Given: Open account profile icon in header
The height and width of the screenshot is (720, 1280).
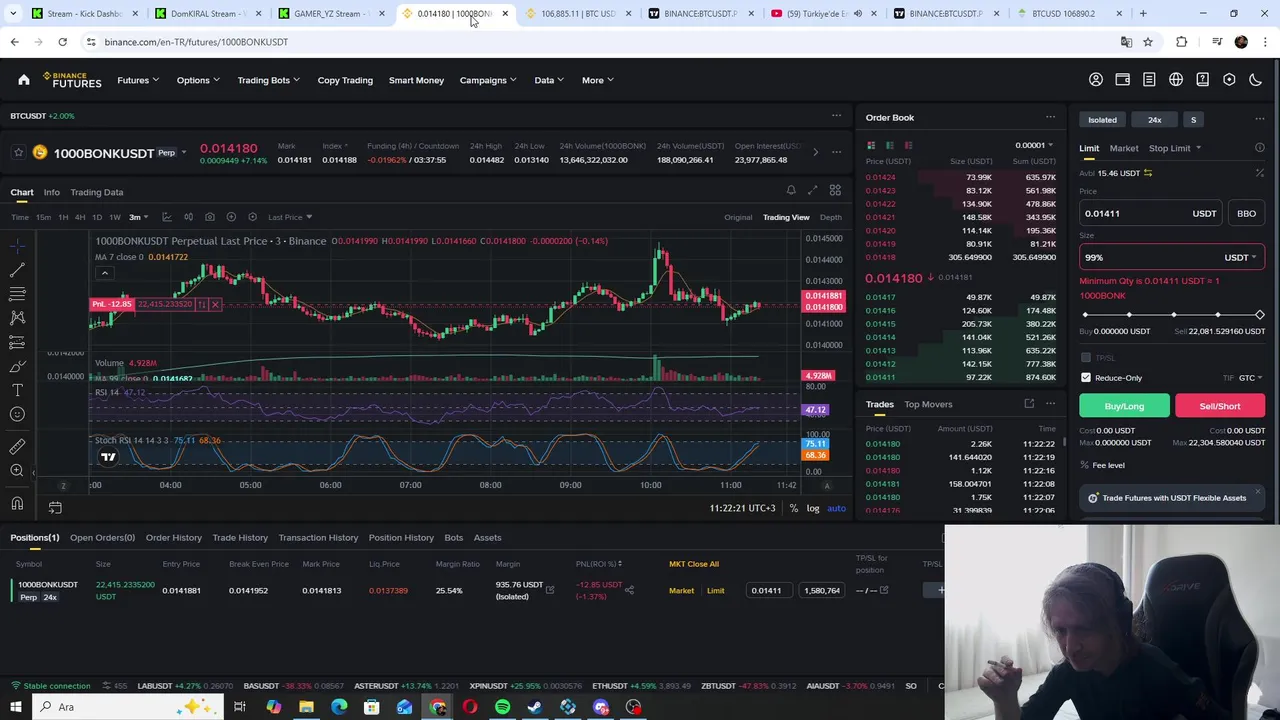Looking at the screenshot, I should coord(1096,80).
